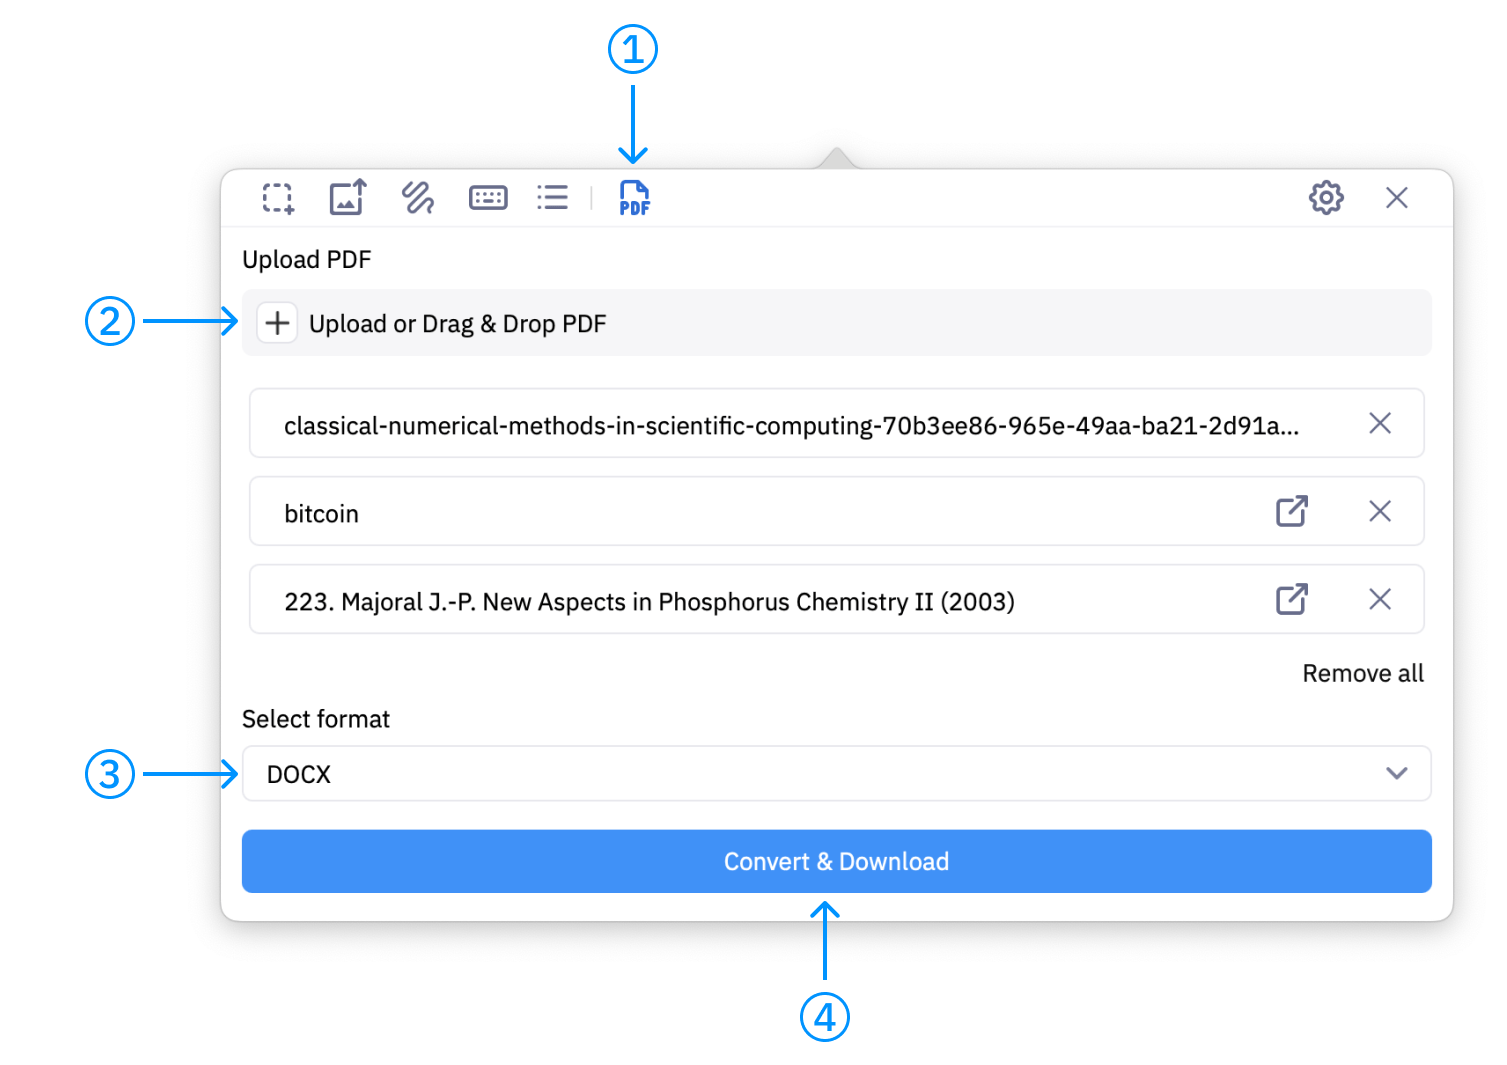Select the handwriting scribble tool

(417, 197)
